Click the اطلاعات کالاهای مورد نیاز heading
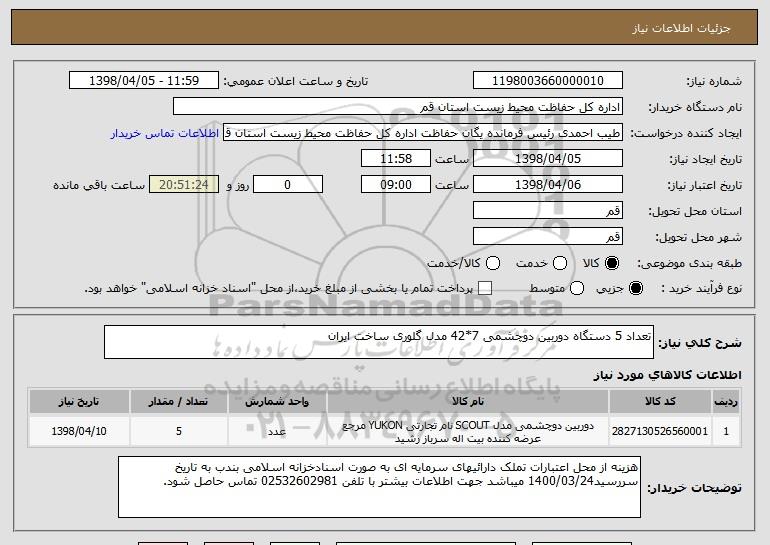This screenshot has width=770, height=545. [x=667, y=375]
